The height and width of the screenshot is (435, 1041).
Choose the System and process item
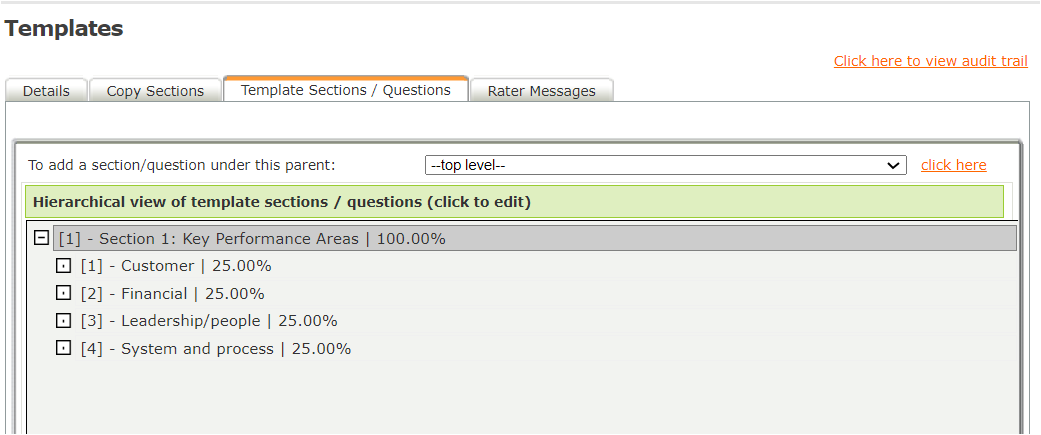pyautogui.click(x=216, y=349)
